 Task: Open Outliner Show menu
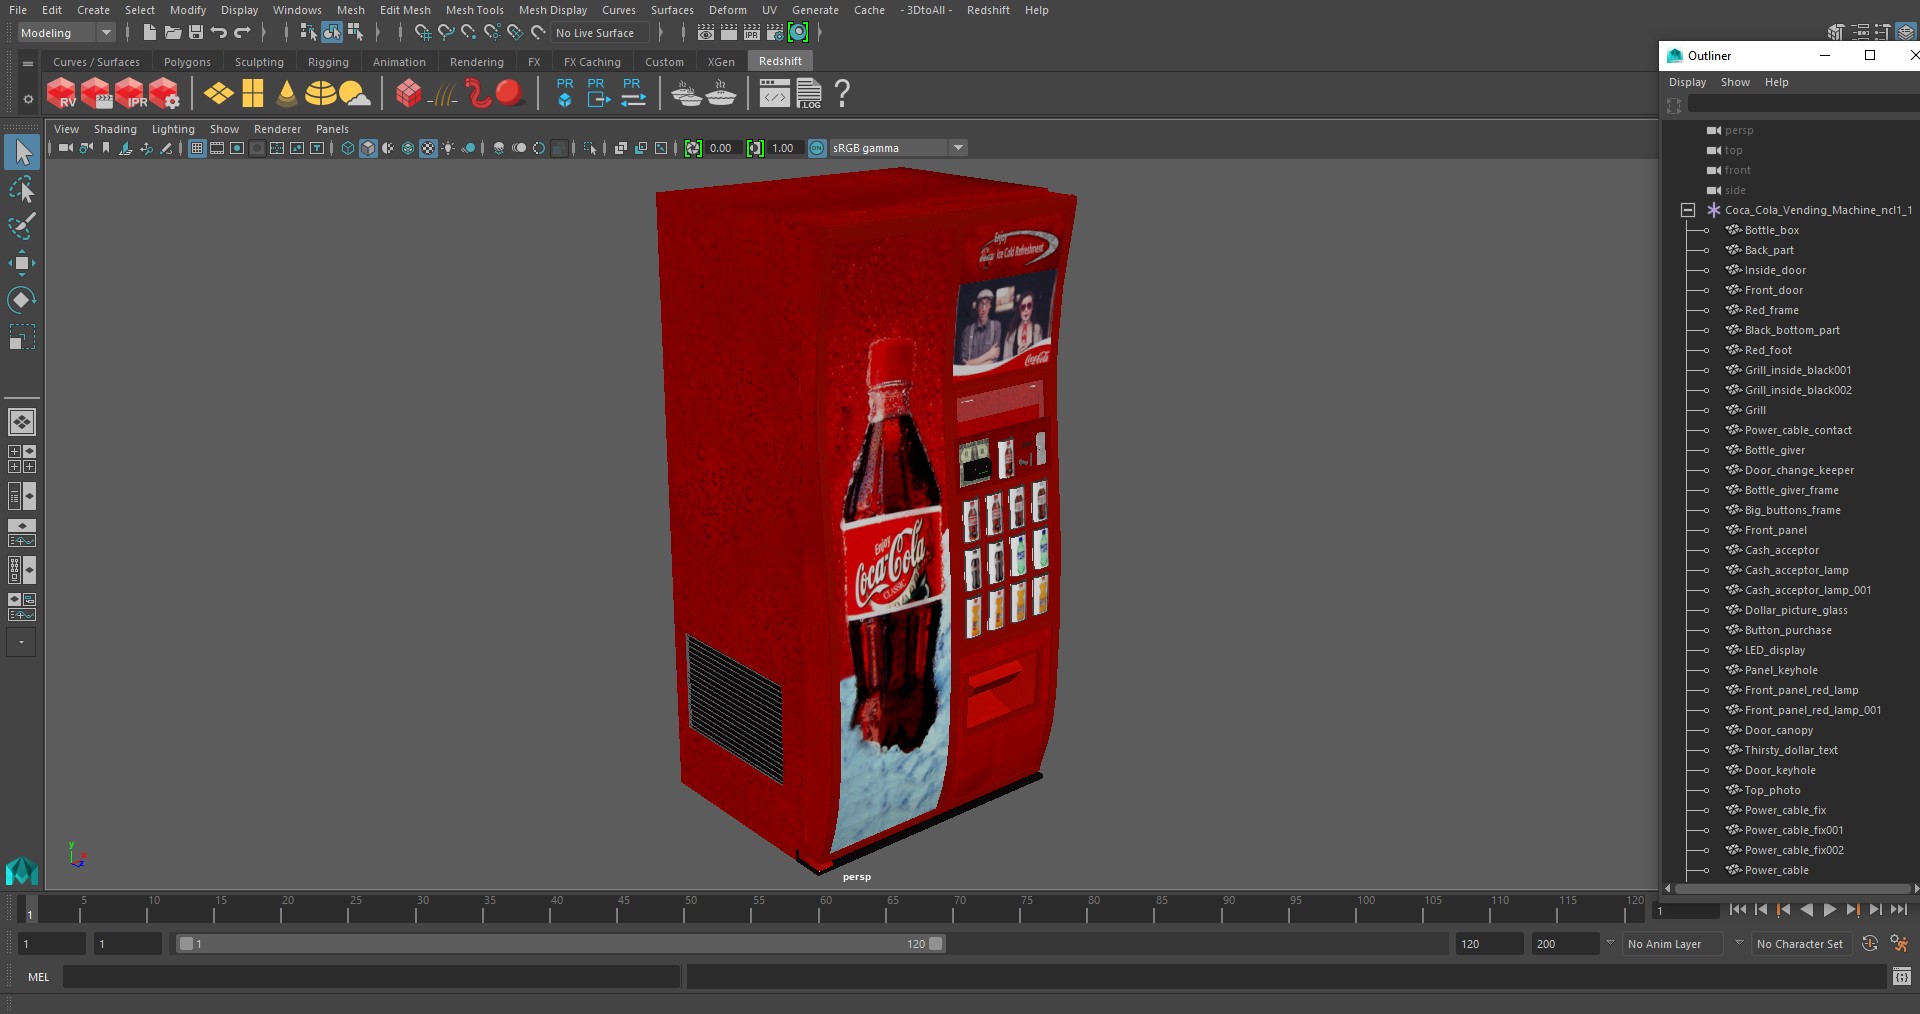pyautogui.click(x=1735, y=82)
